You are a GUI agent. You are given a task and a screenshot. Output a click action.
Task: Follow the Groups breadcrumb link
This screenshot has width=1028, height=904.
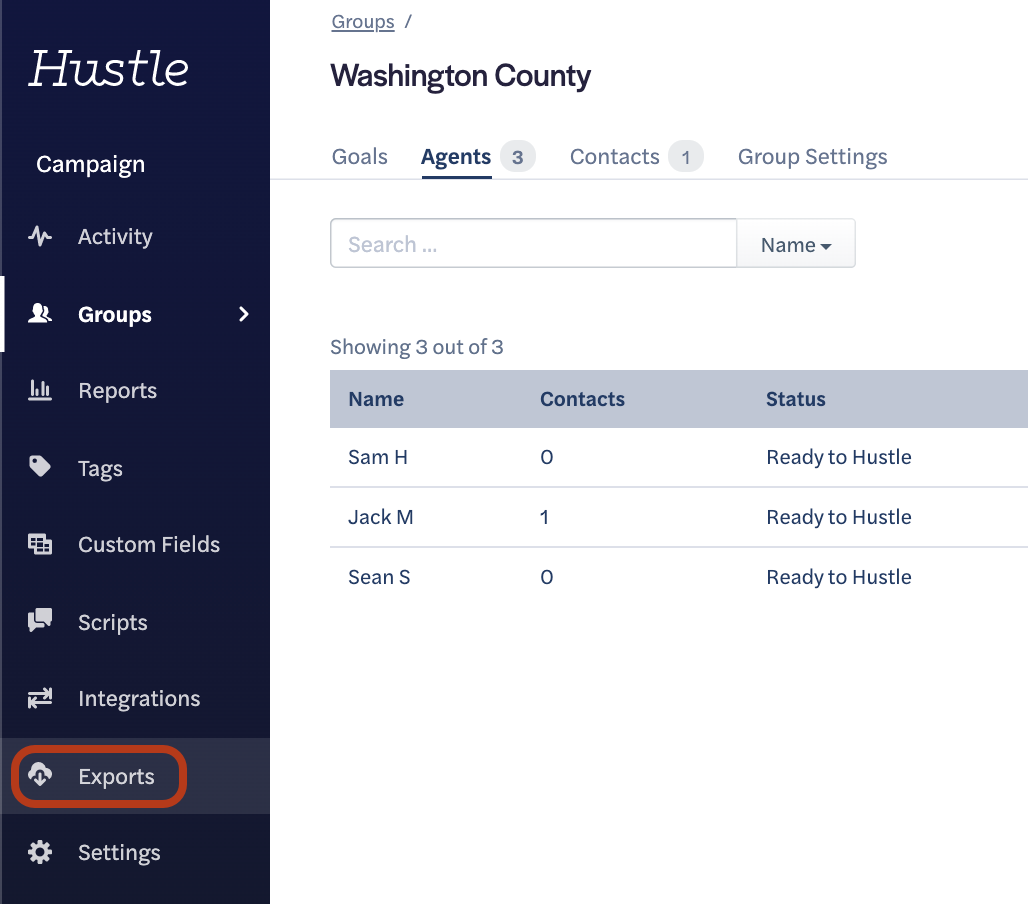[x=363, y=22]
